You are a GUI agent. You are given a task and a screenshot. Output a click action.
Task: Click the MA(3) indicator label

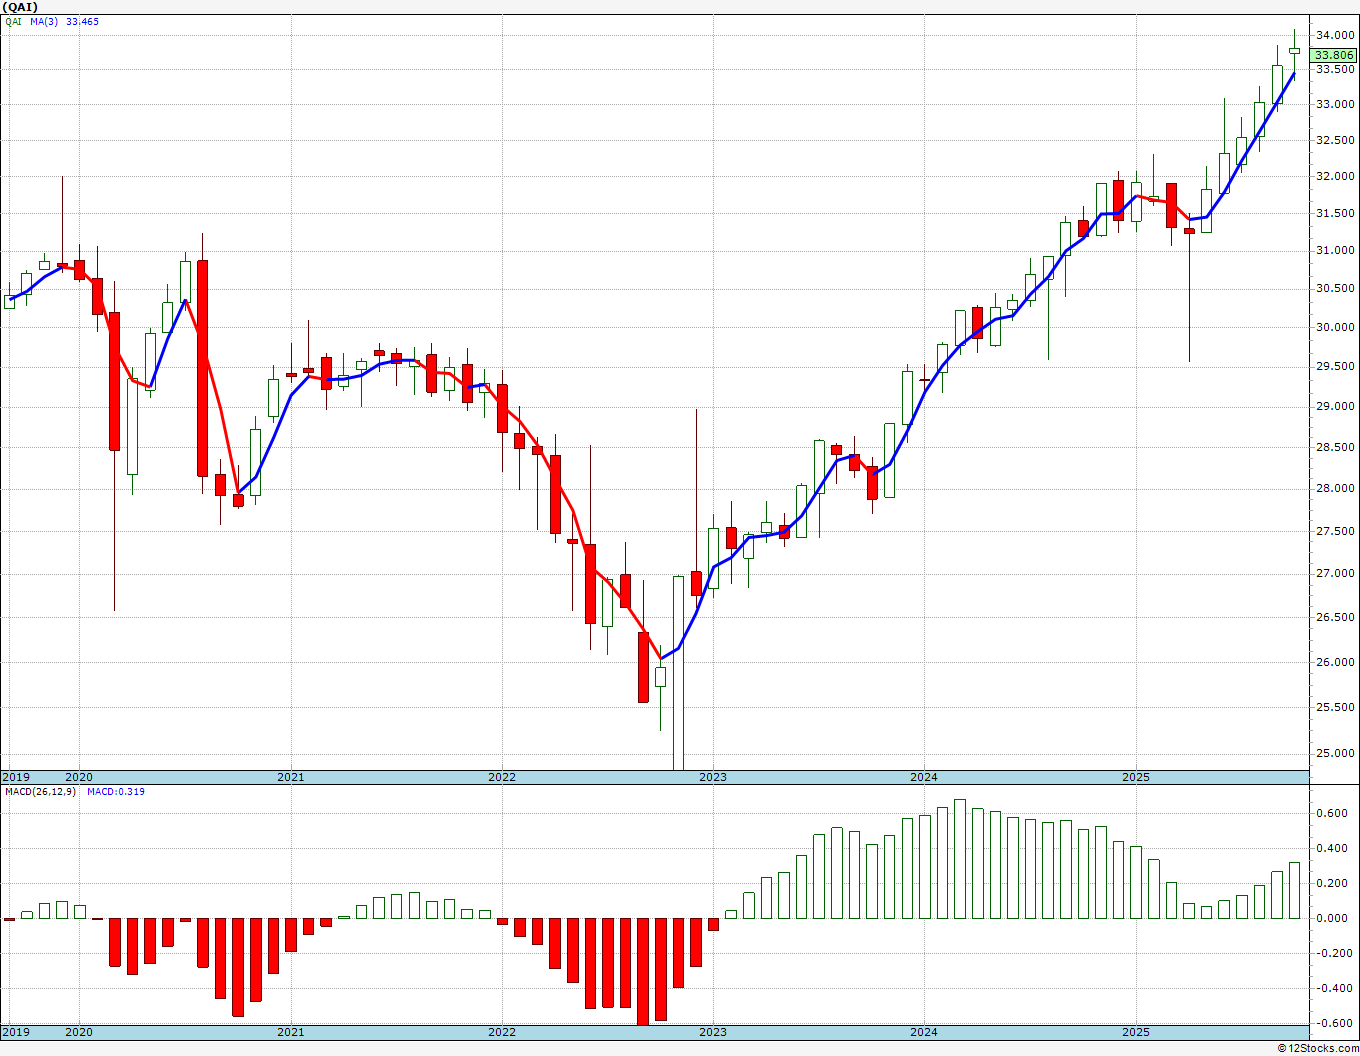pos(44,21)
